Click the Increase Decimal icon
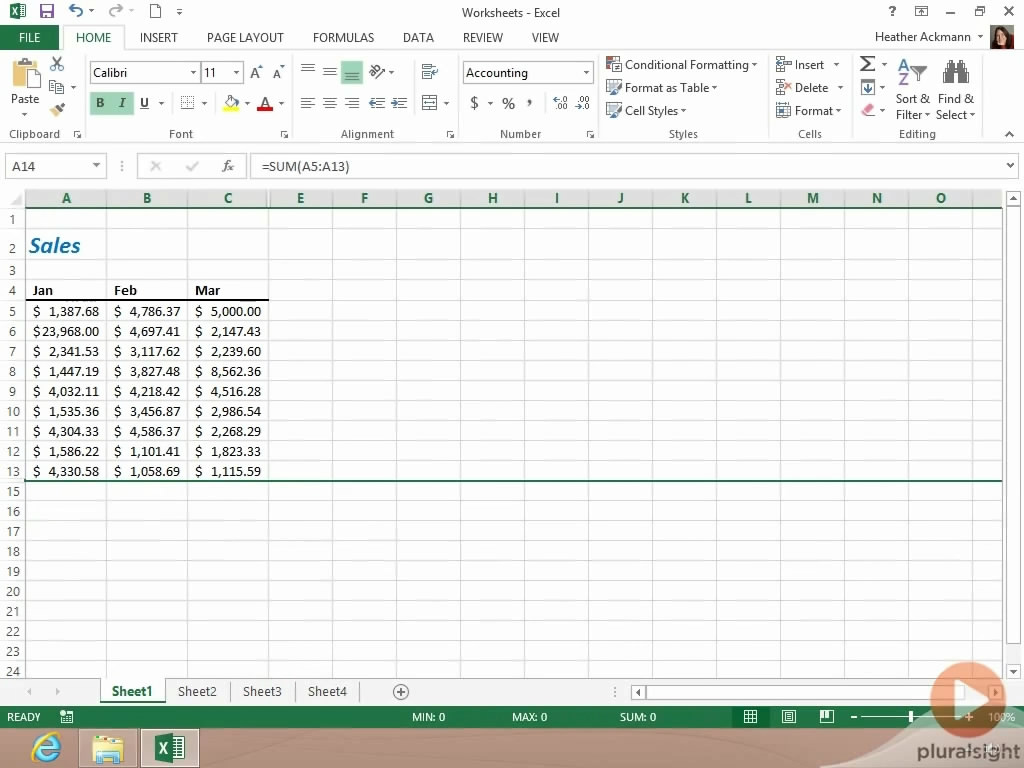 pos(560,103)
